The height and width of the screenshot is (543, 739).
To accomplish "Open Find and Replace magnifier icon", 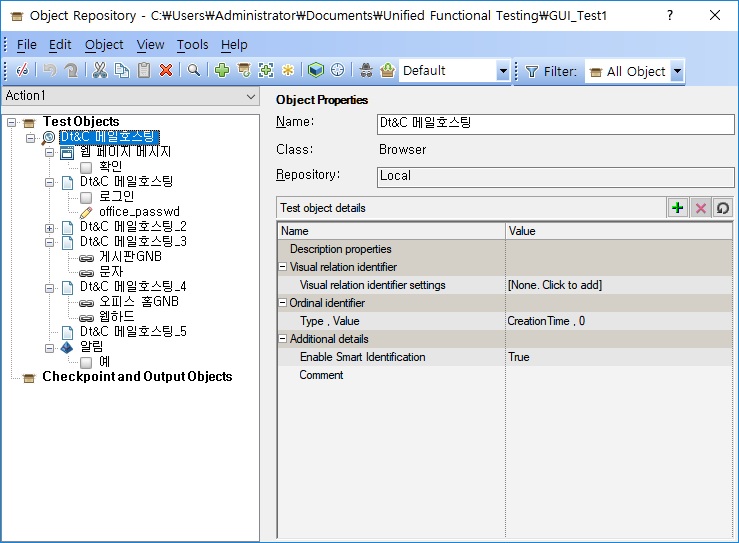I will [x=194, y=71].
